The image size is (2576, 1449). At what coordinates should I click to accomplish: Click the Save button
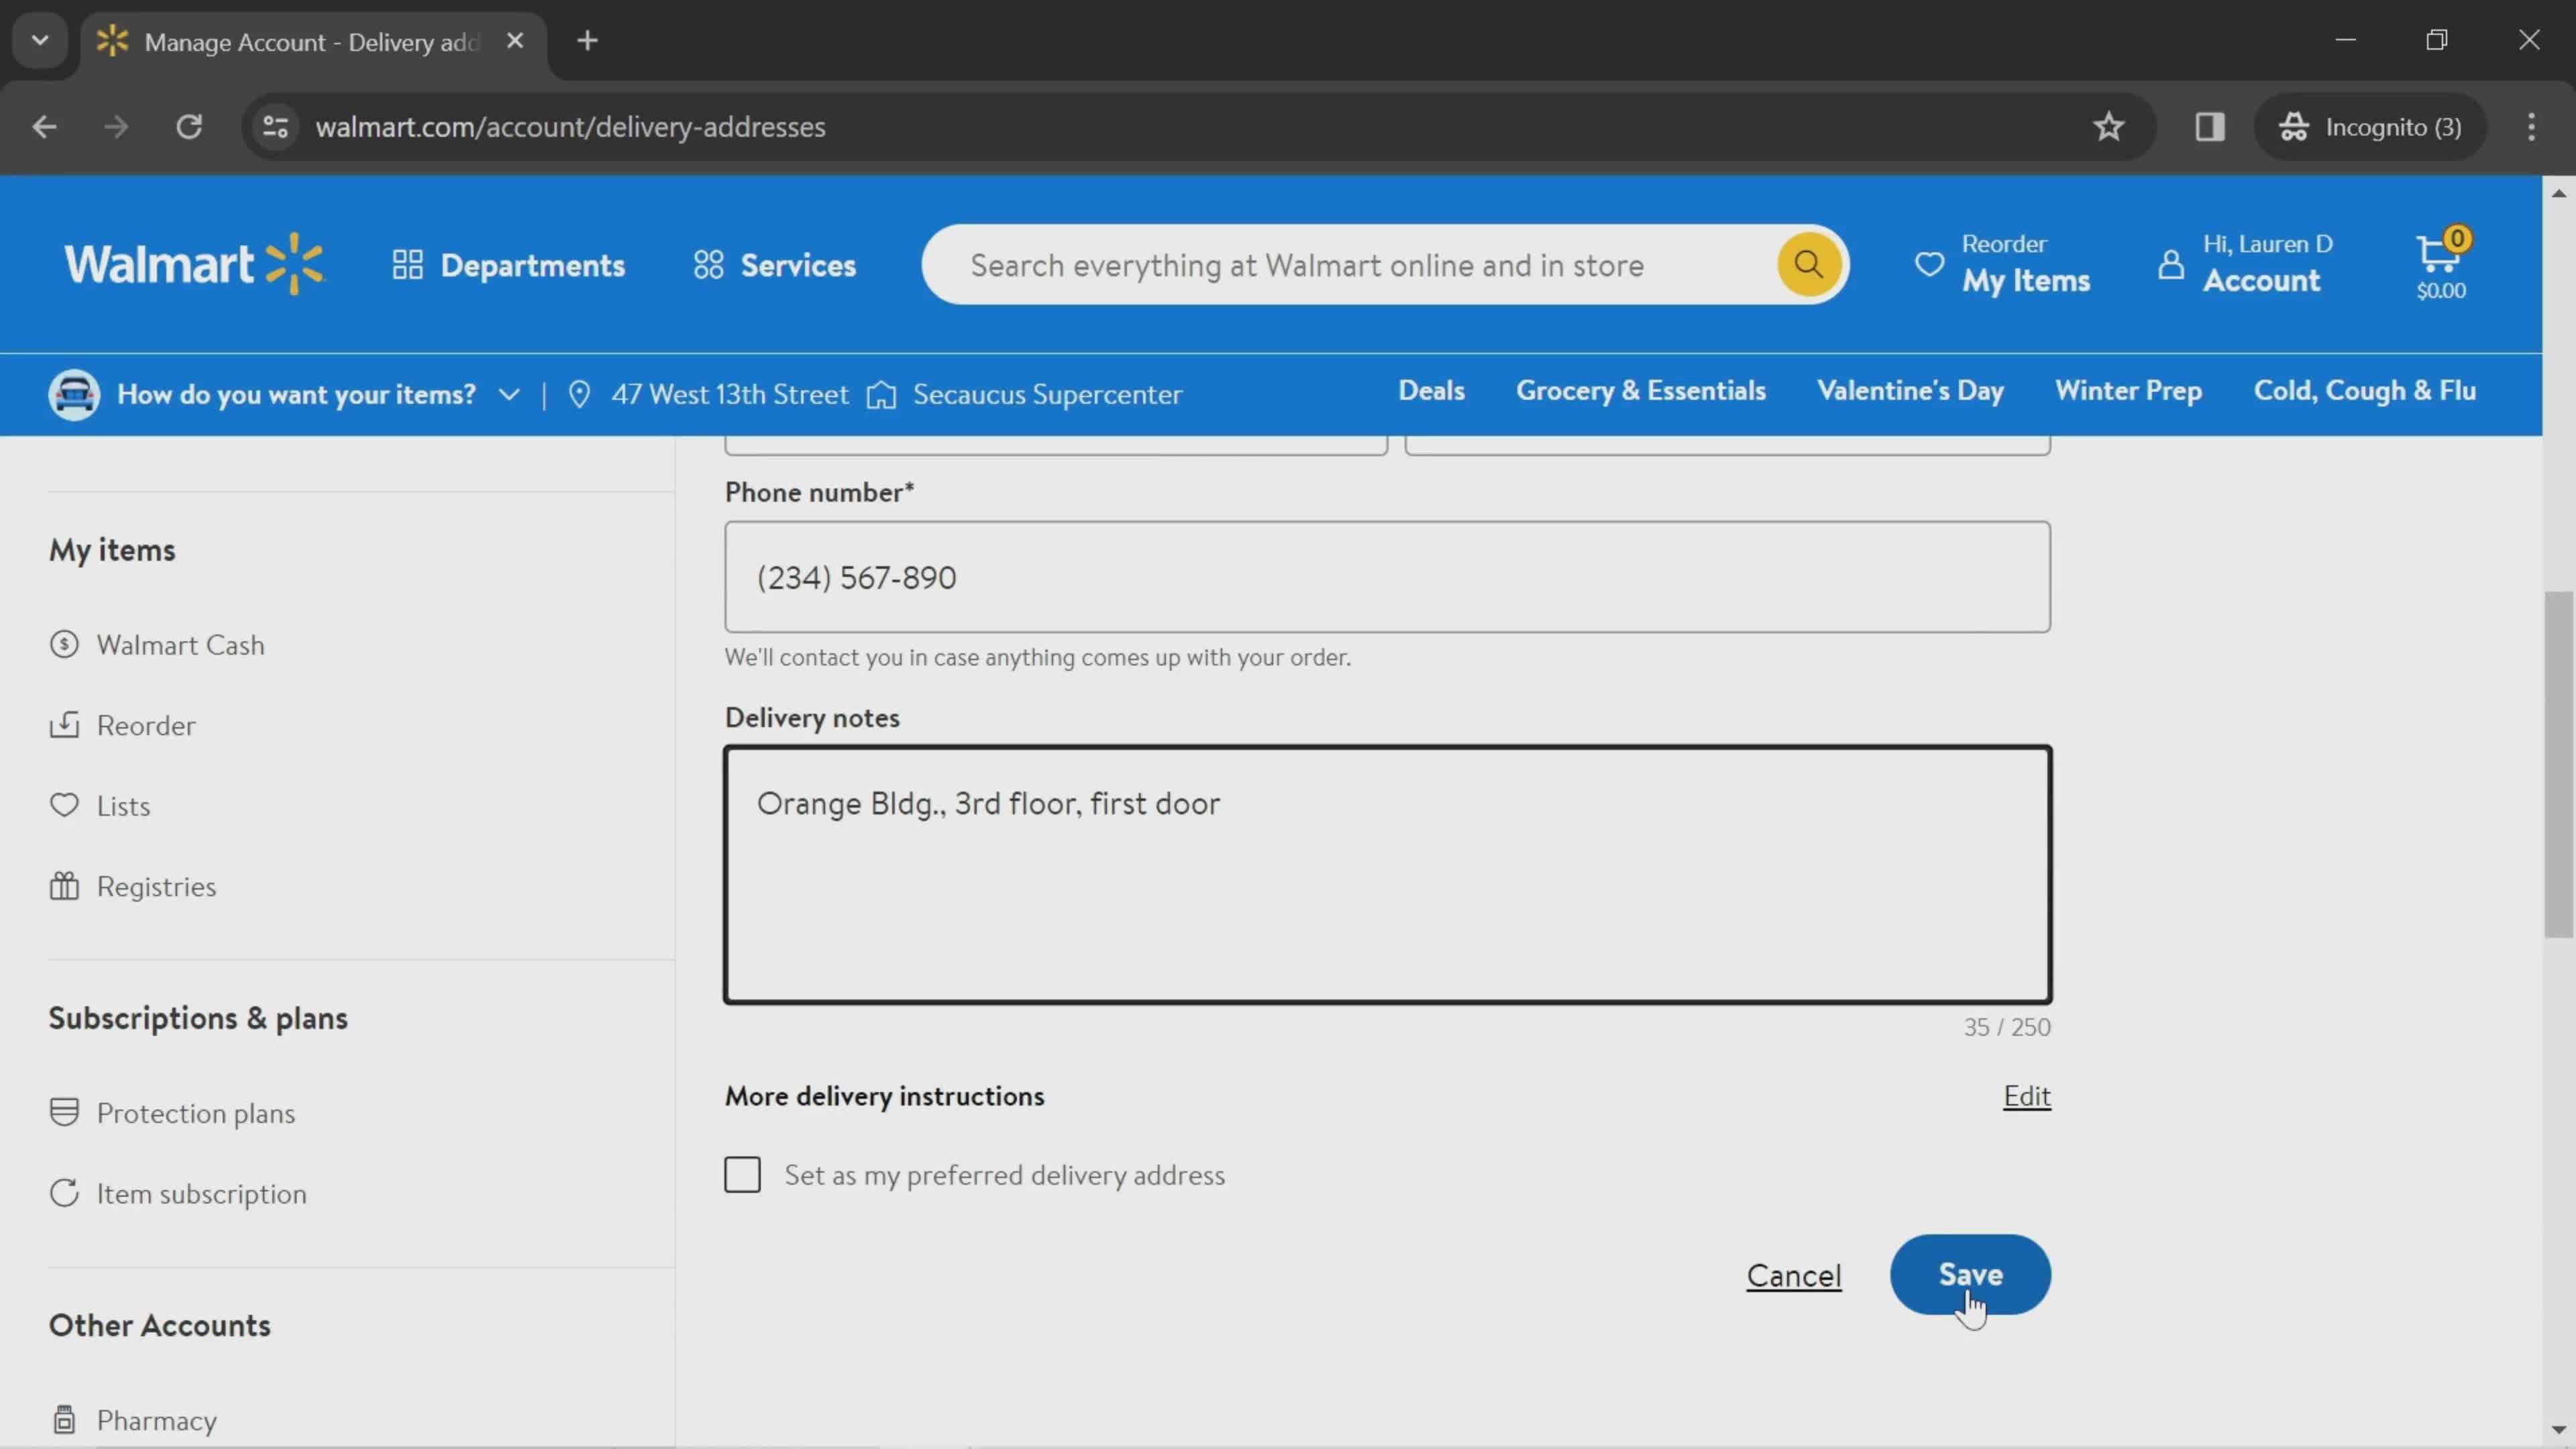coord(1970,1275)
